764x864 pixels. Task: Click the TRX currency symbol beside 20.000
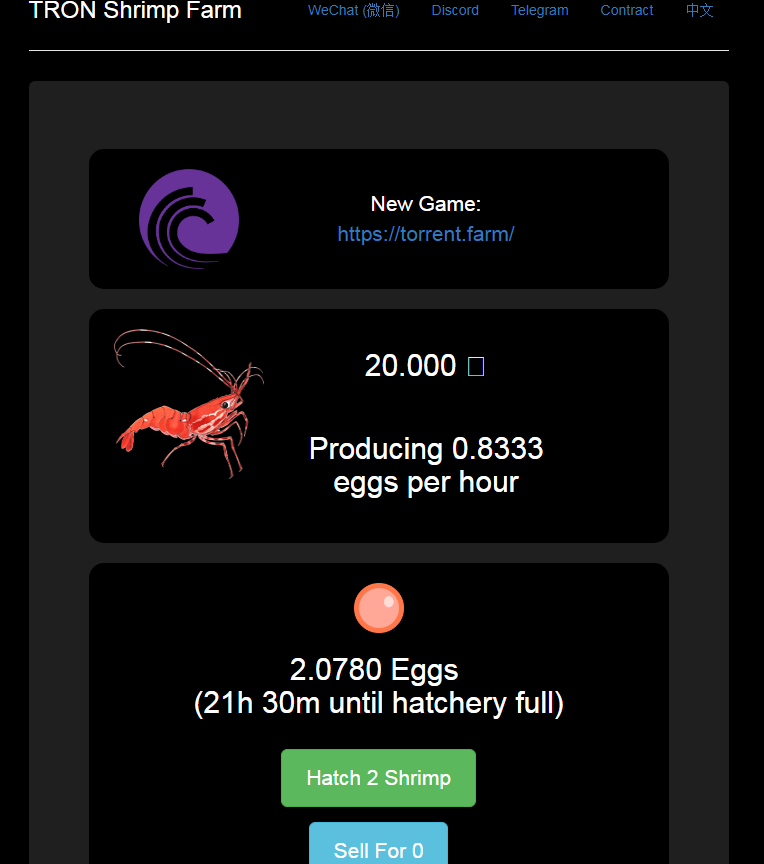coord(474,366)
